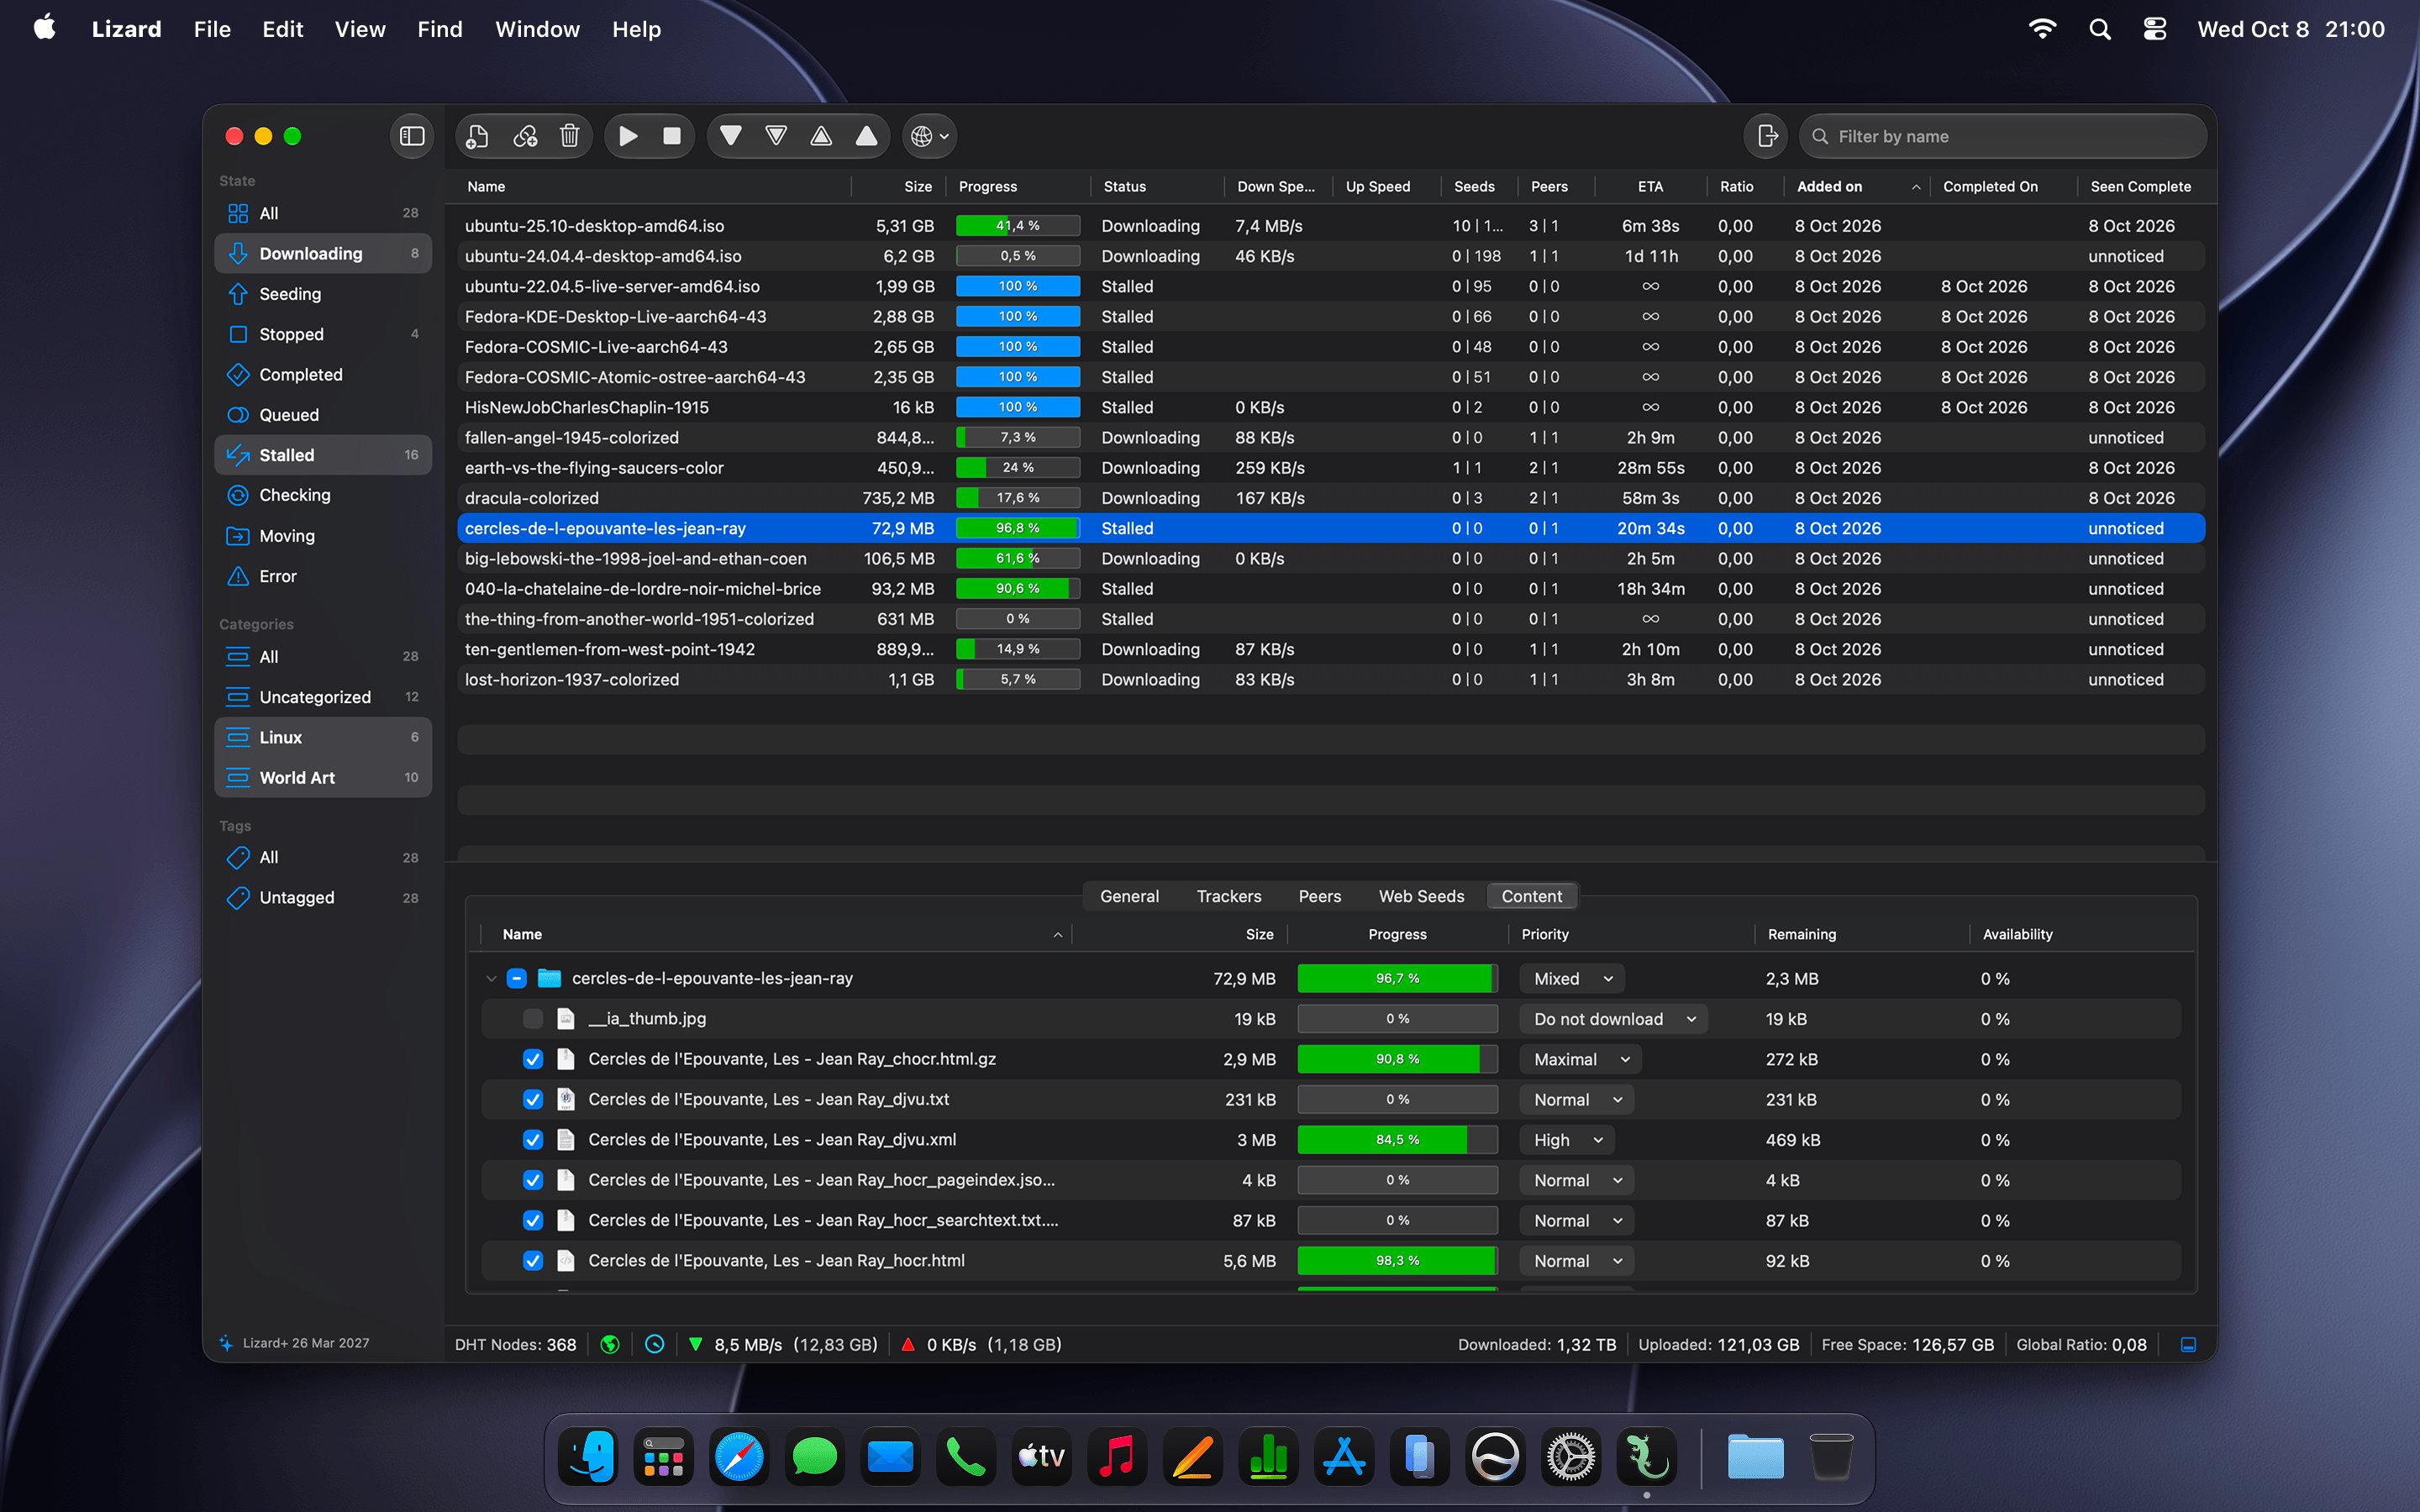The image size is (2420, 1512).
Task: Uncheck the Jean Ray_hocr_searchtext file
Action: point(533,1220)
